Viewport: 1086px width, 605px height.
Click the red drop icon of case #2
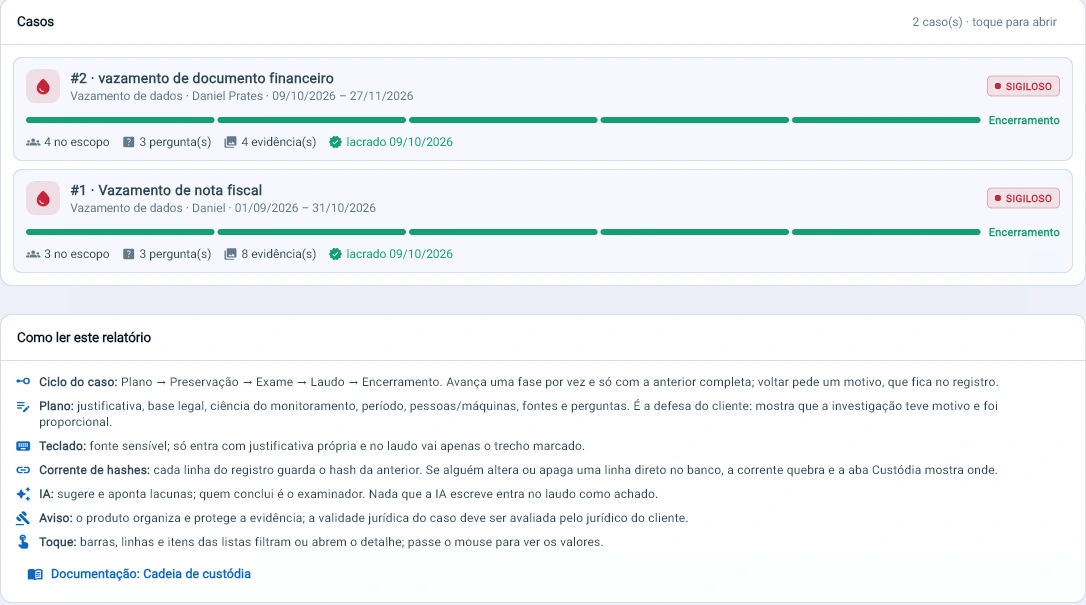pos(43,87)
